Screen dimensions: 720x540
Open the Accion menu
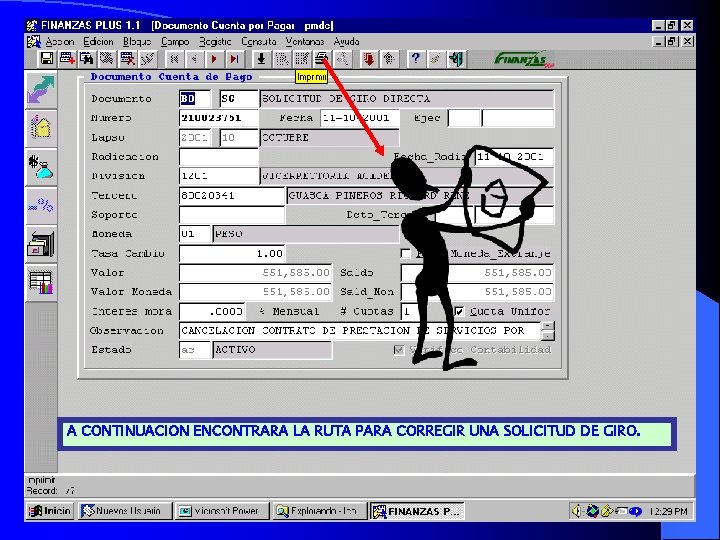point(60,42)
